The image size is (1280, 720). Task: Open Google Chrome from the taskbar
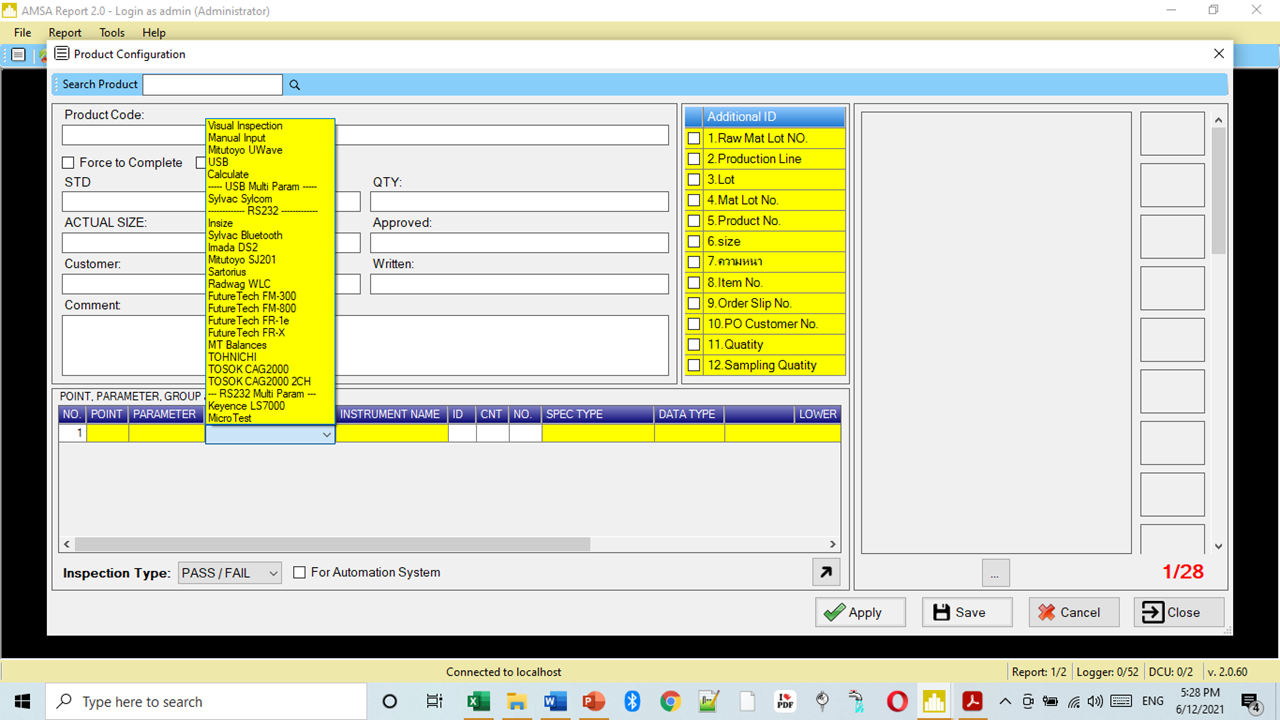[670, 701]
